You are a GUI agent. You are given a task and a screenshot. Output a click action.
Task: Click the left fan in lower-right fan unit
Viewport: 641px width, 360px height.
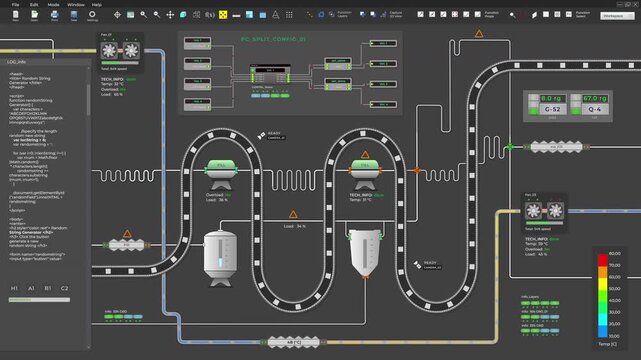533,211
